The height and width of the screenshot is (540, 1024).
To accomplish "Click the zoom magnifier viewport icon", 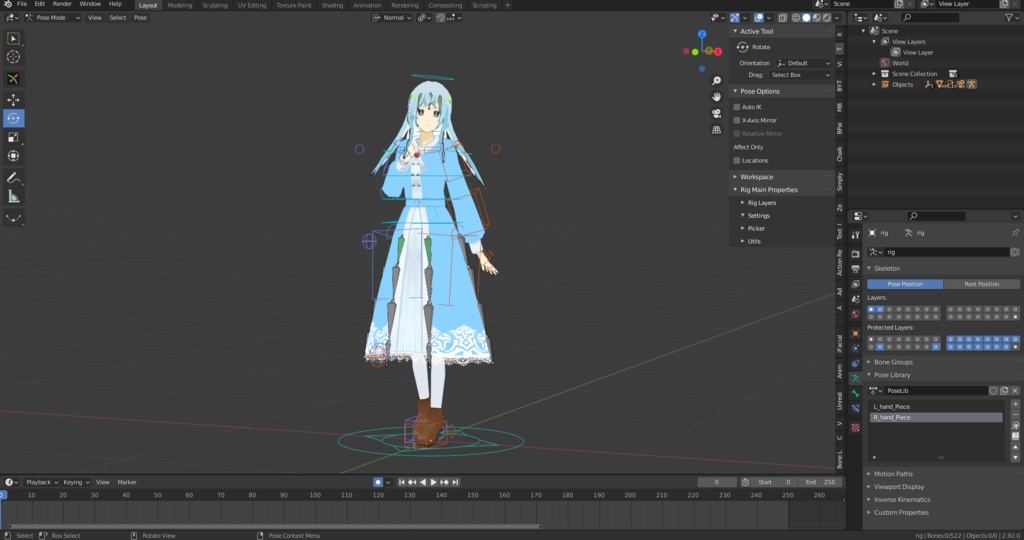I will [x=716, y=80].
